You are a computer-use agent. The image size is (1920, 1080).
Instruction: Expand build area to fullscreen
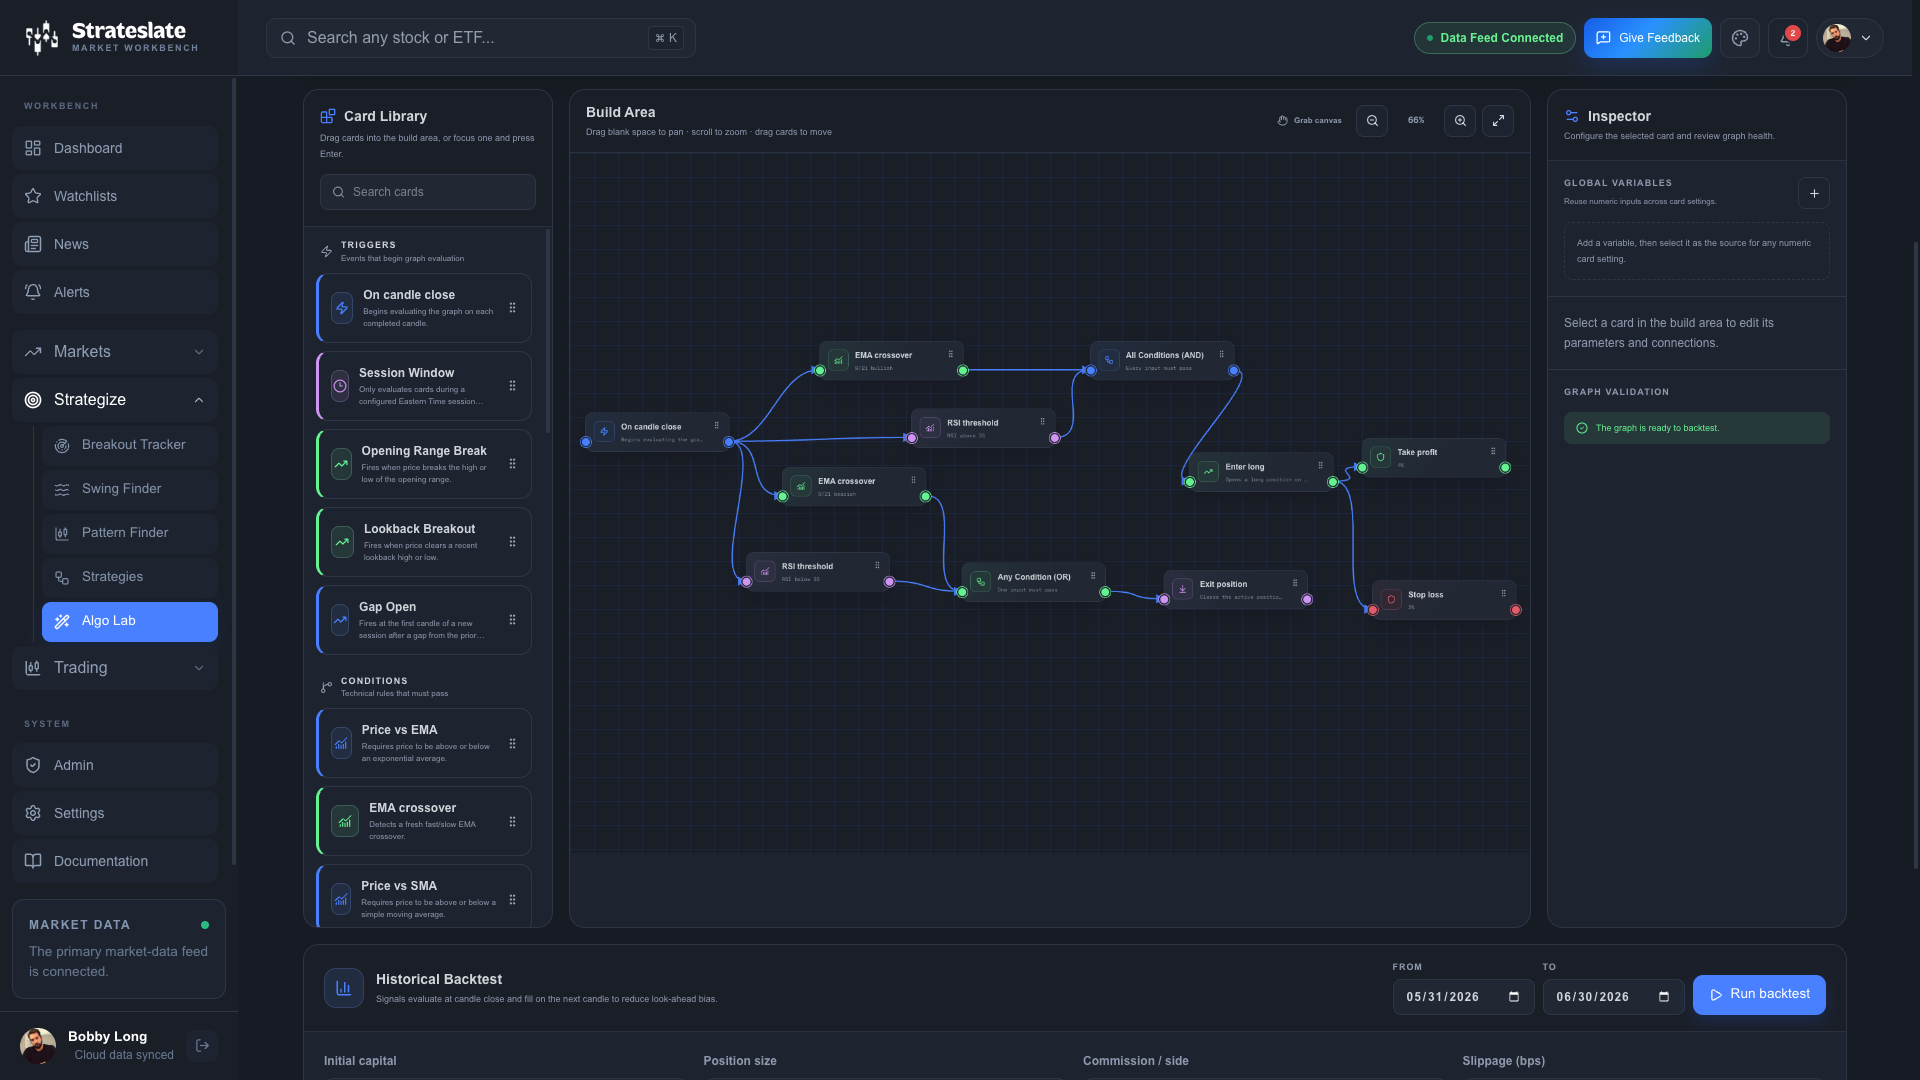point(1498,121)
